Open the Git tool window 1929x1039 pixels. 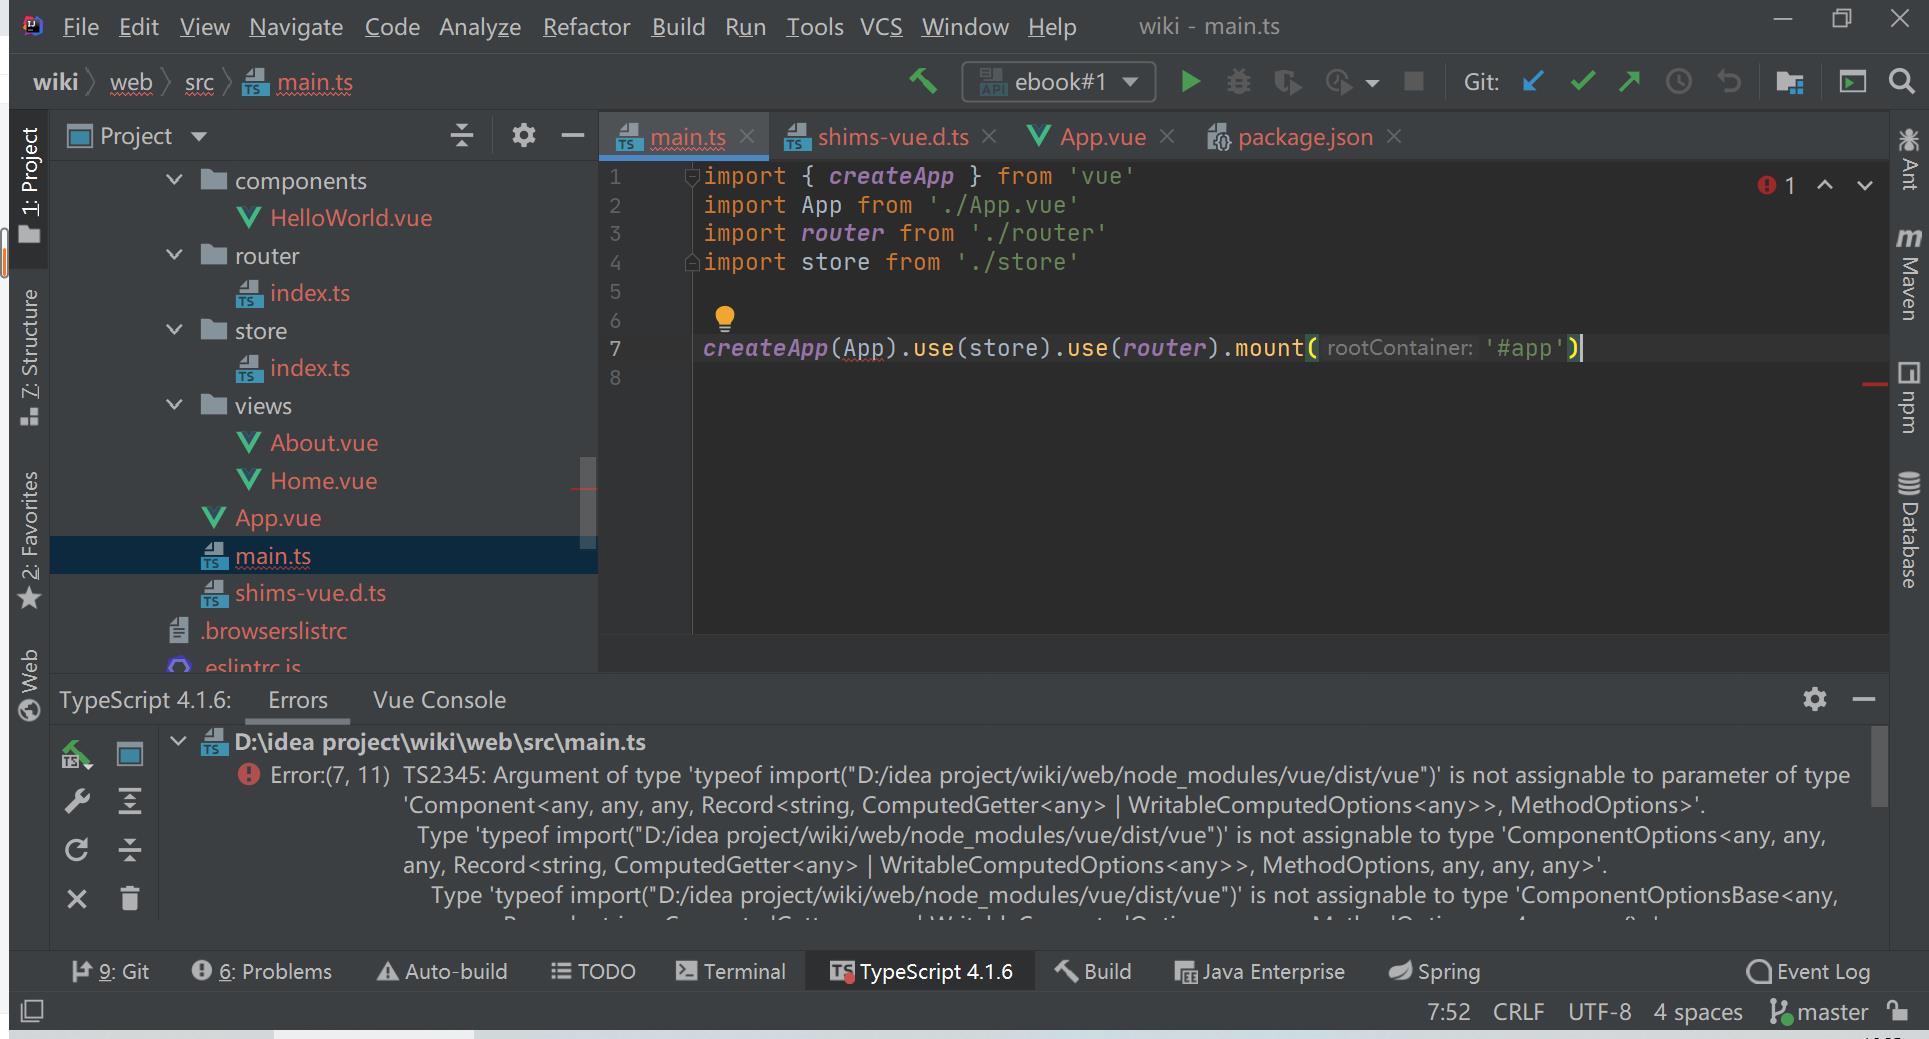click(110, 971)
